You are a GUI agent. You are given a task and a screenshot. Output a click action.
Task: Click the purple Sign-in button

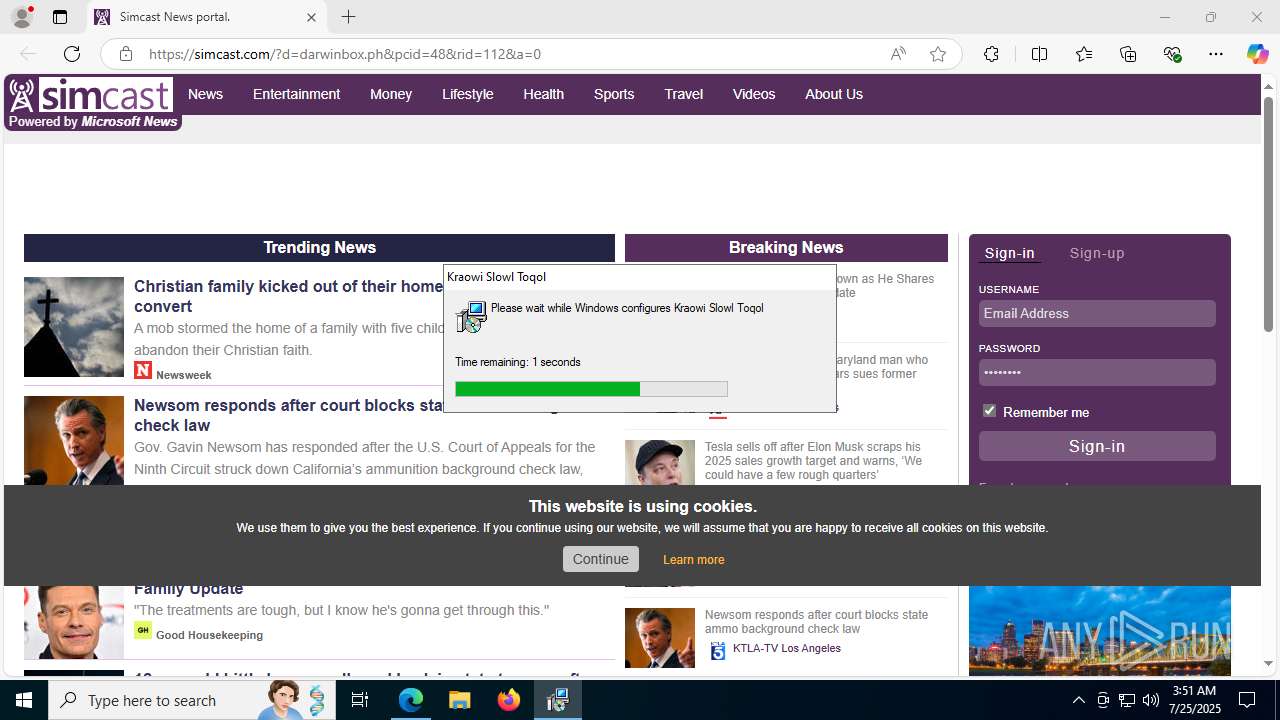pyautogui.click(x=1097, y=446)
